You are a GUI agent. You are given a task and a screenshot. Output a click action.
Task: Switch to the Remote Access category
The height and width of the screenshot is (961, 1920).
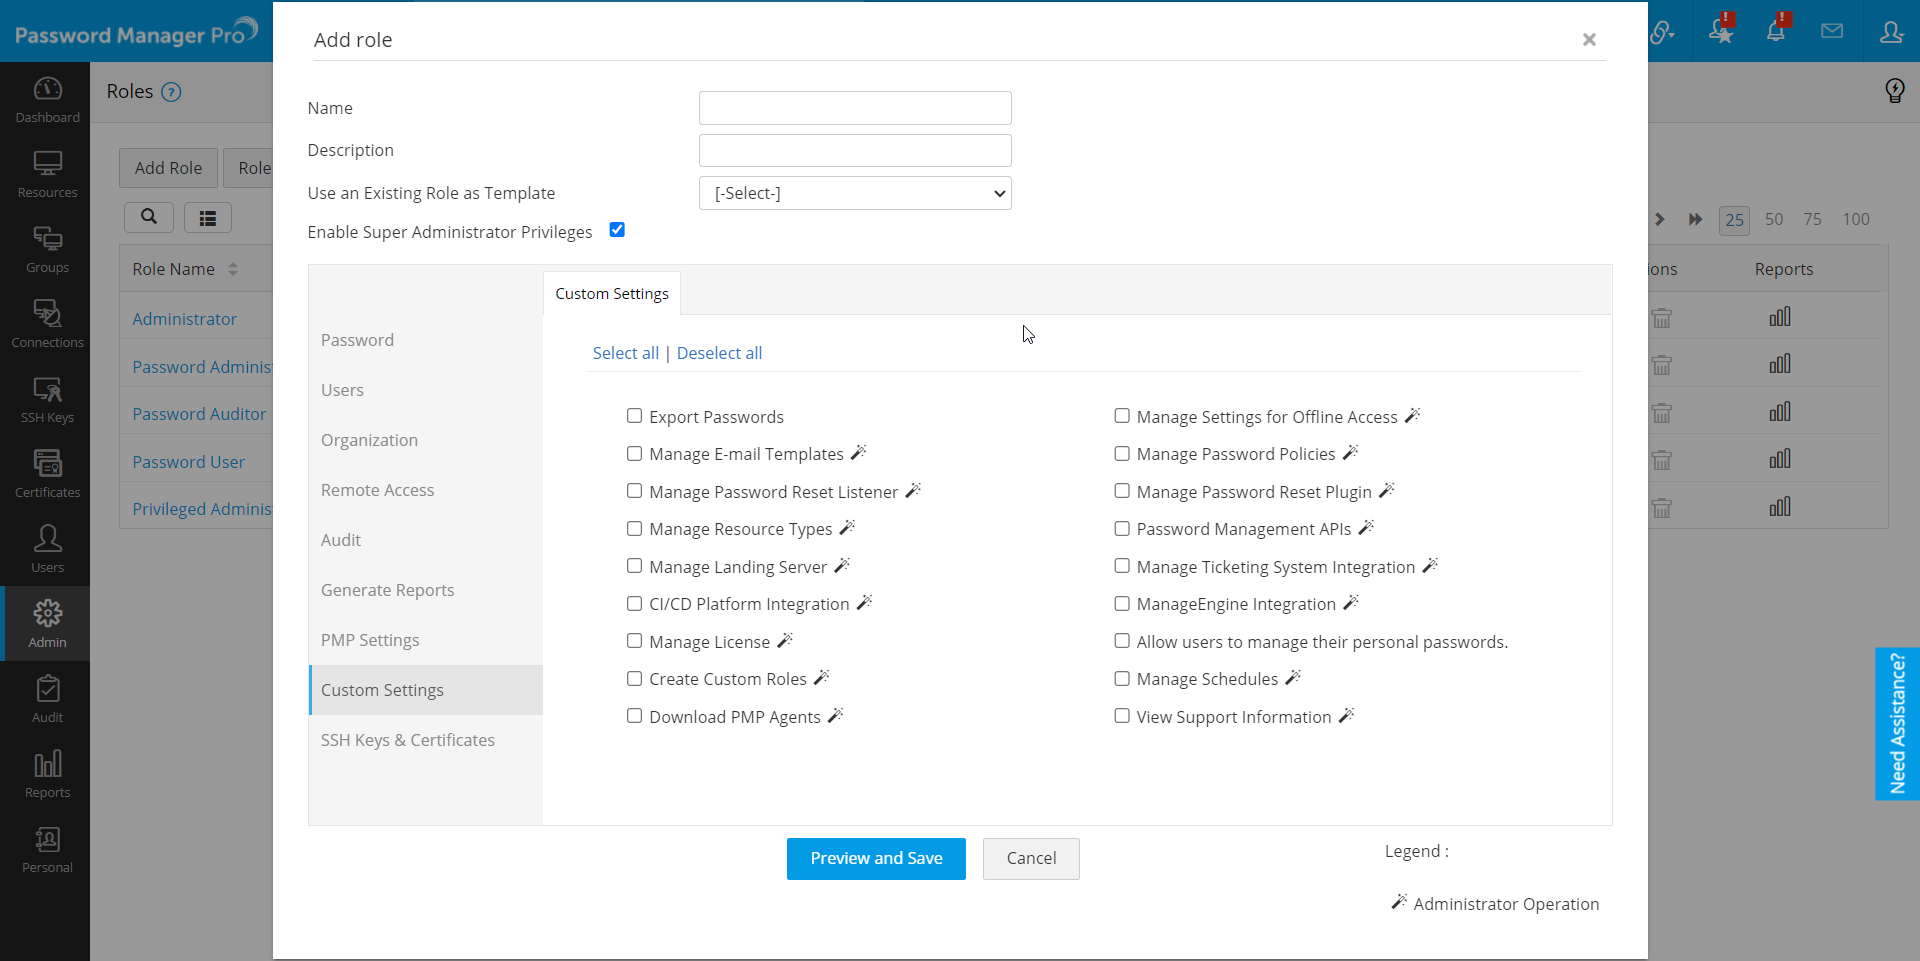(378, 490)
